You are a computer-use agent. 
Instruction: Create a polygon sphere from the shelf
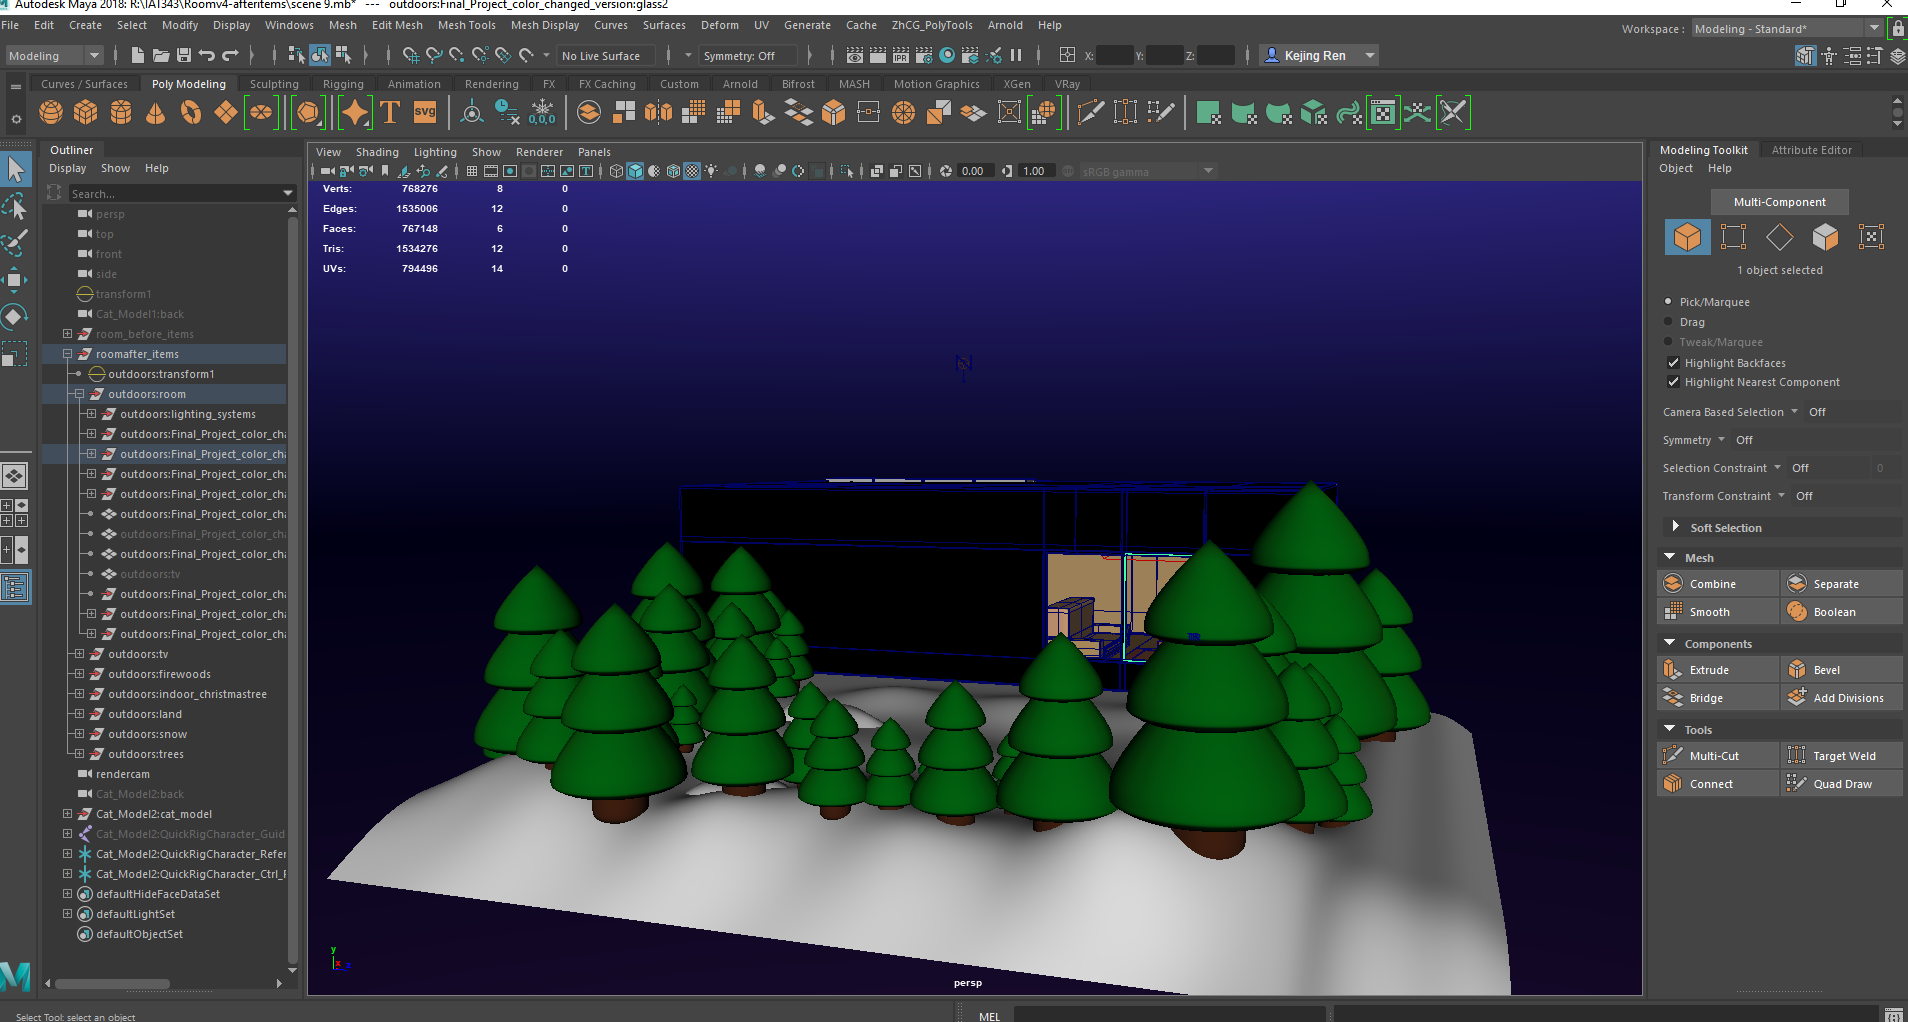(x=51, y=113)
